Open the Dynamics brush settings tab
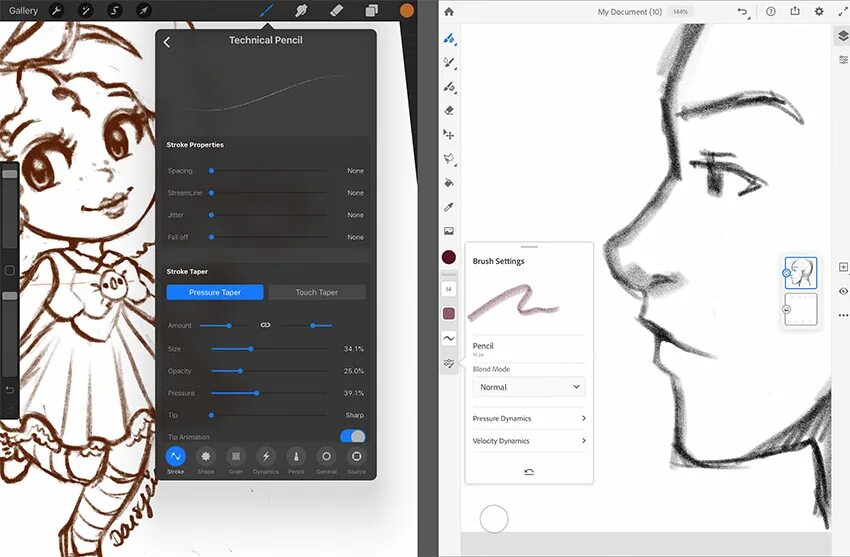Viewport: 850px width, 557px height. (266, 461)
